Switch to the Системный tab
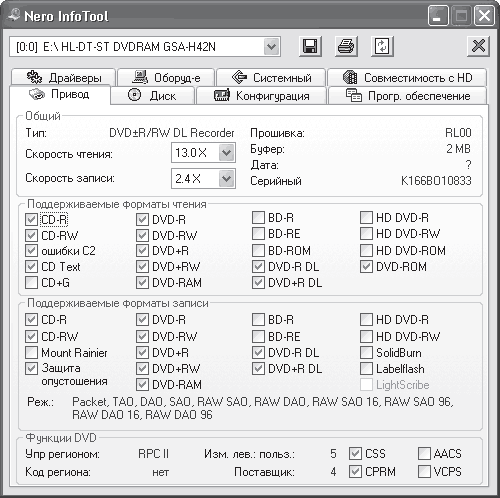This screenshot has height=498, width=500. pos(271,78)
